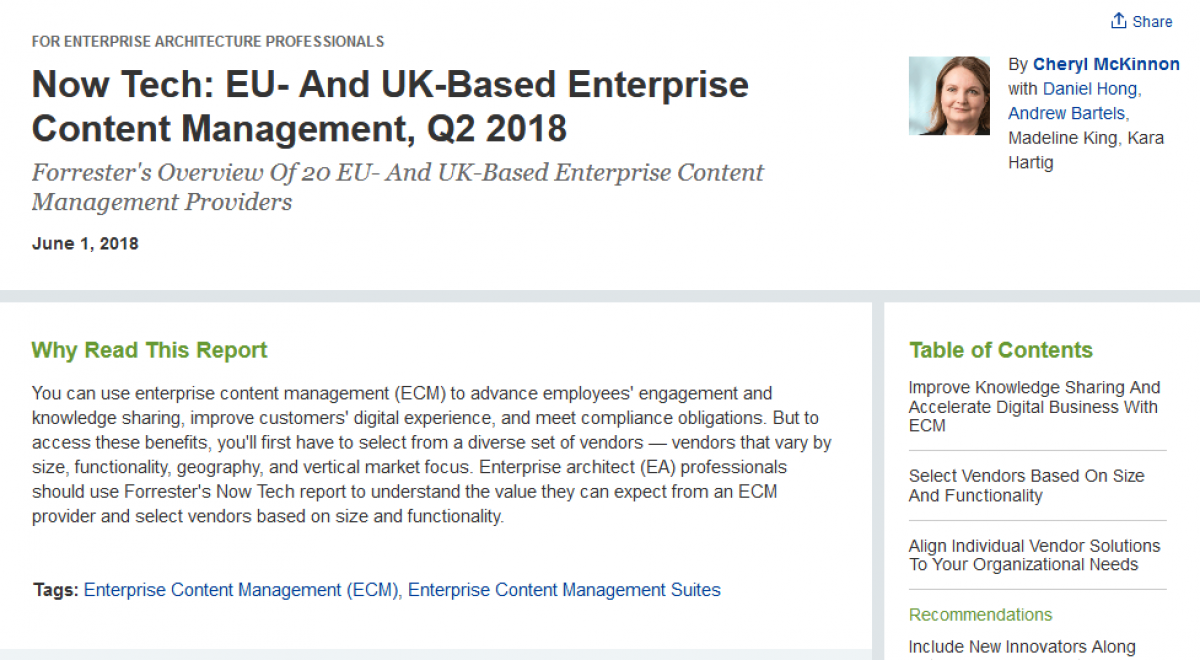Click the italic report subtitle text
The height and width of the screenshot is (660, 1200).
pyautogui.click(x=396, y=186)
